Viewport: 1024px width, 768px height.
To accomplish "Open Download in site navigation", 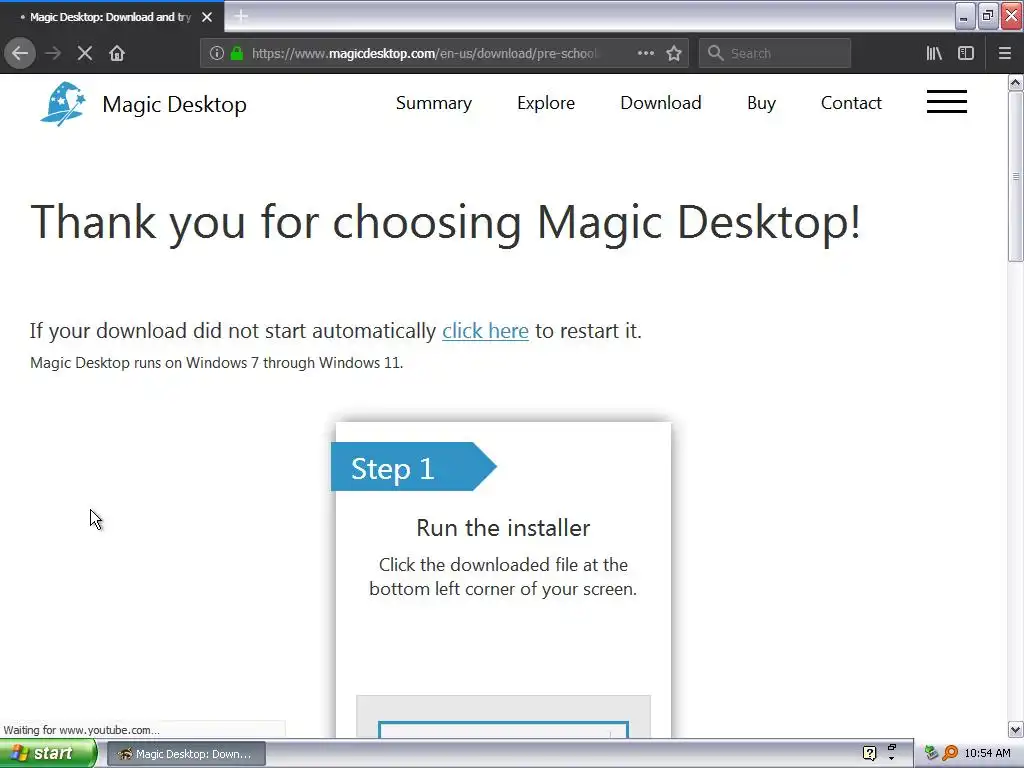I will 661,103.
